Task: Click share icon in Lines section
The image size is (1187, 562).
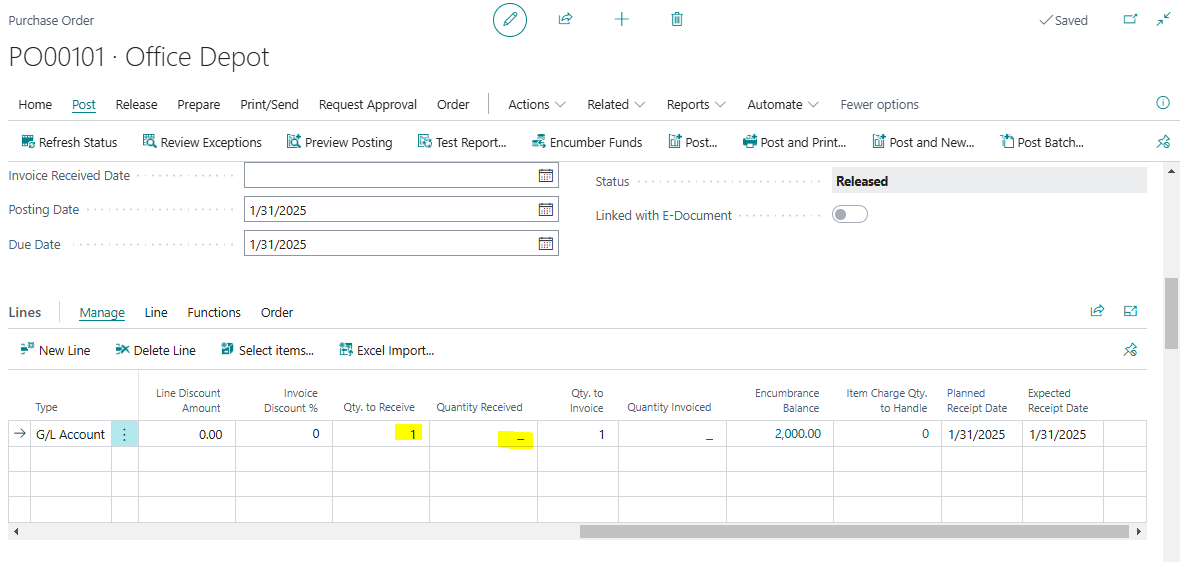Action: 1097,311
